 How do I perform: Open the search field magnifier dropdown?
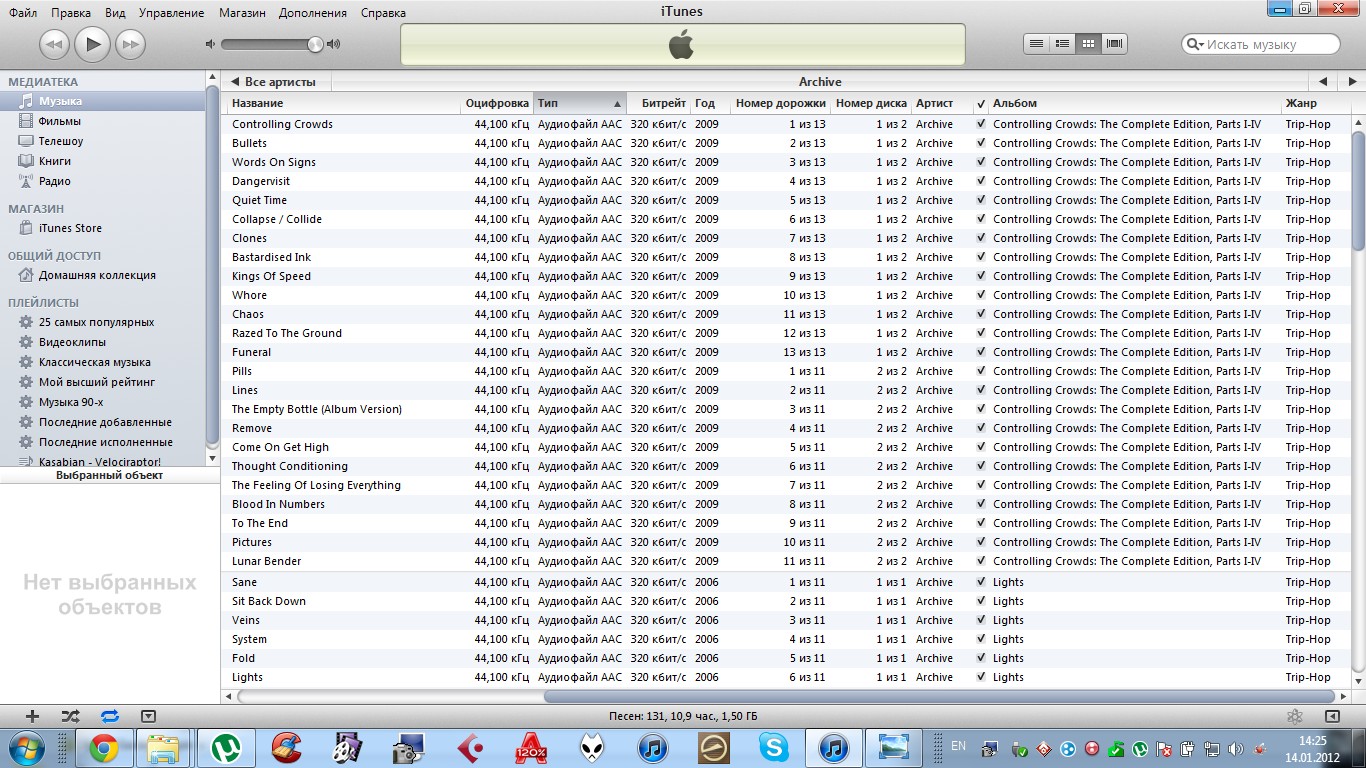(1195, 44)
